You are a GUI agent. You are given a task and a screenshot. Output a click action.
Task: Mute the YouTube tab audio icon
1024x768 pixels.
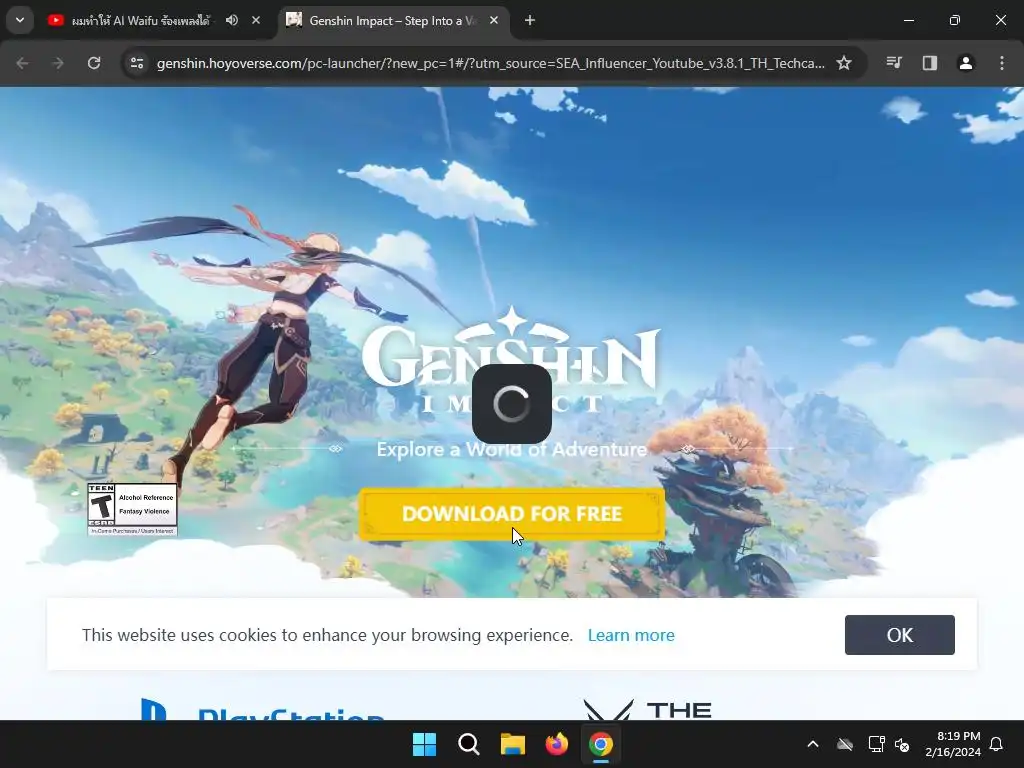tap(232, 20)
